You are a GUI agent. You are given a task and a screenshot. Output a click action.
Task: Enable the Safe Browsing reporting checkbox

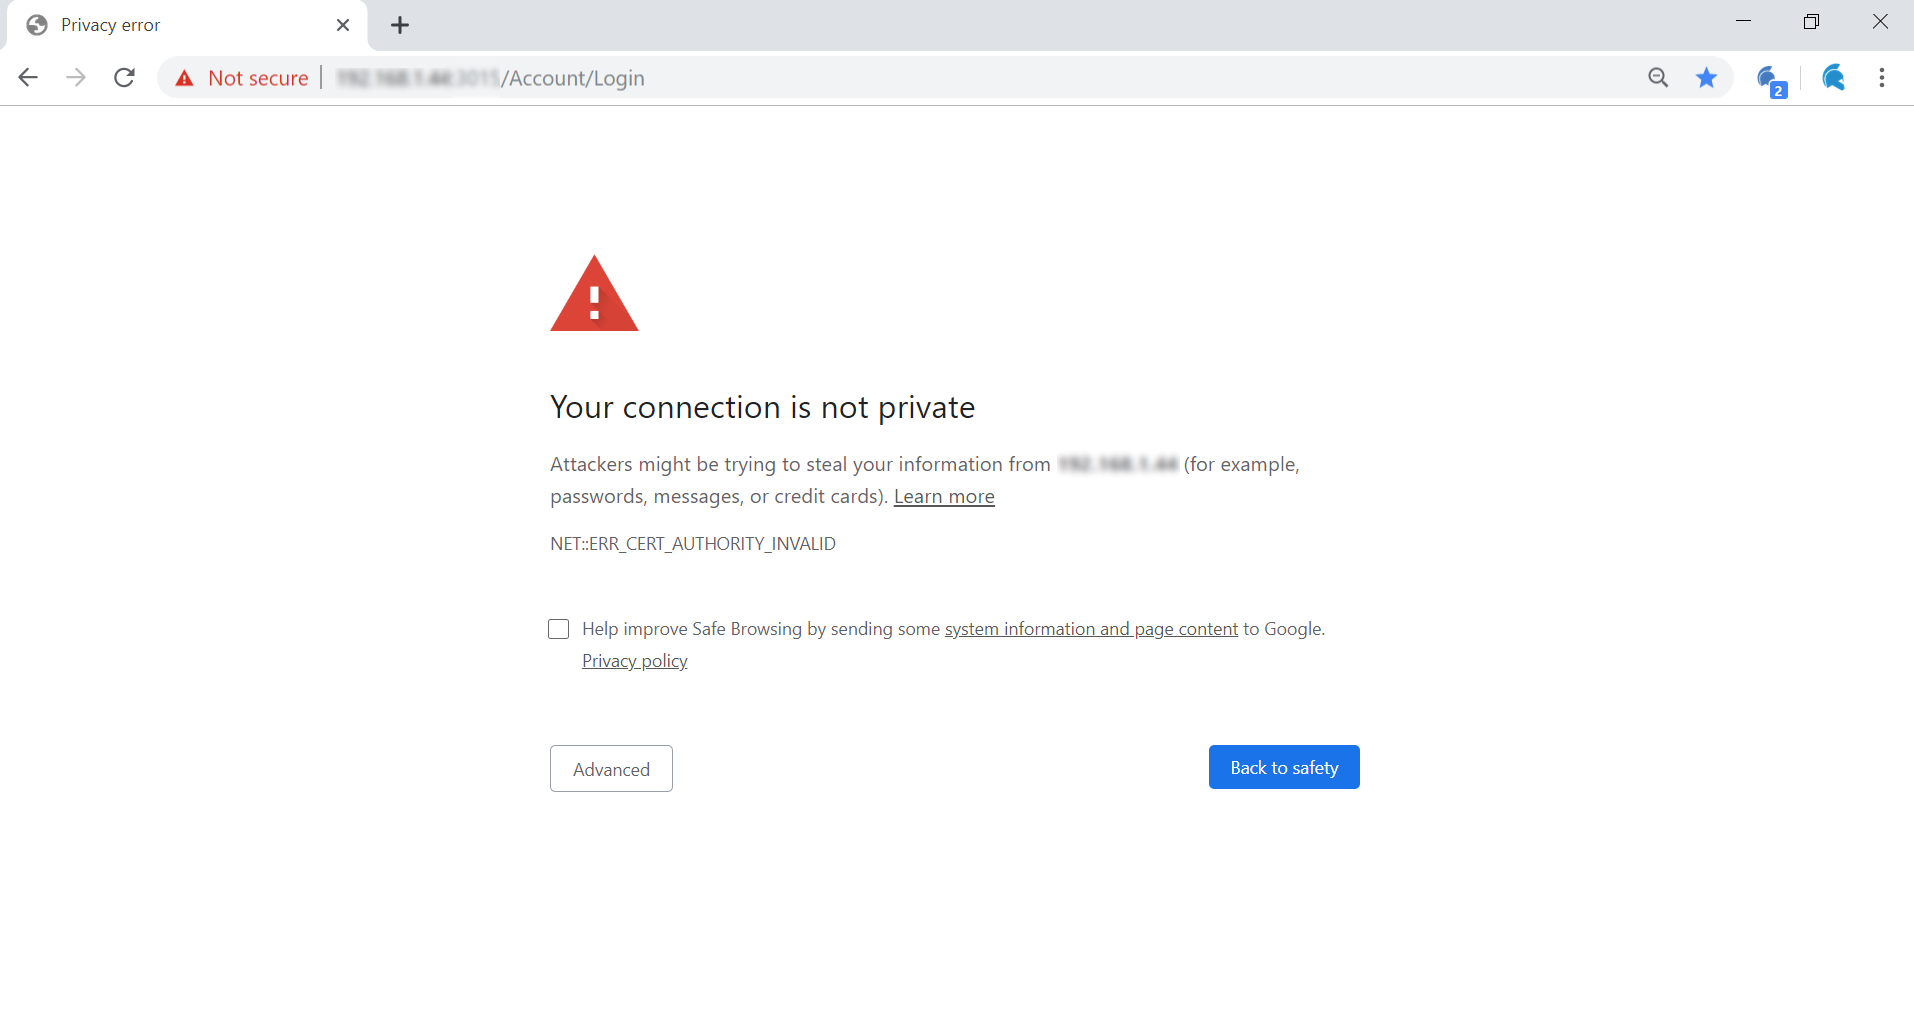pos(559,629)
